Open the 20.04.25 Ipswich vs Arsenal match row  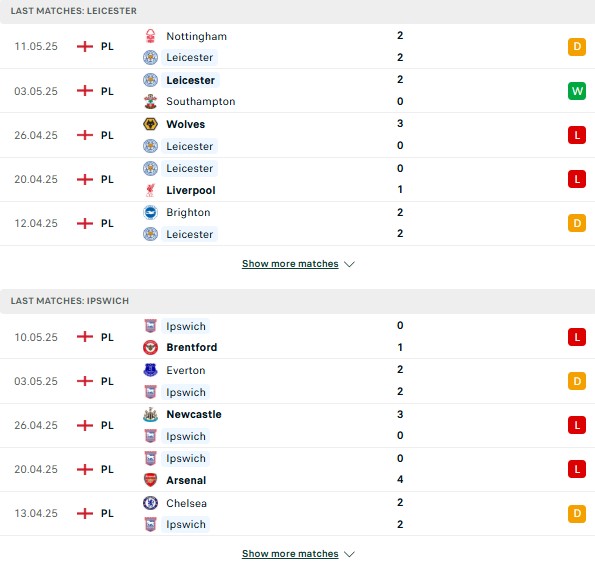click(298, 469)
